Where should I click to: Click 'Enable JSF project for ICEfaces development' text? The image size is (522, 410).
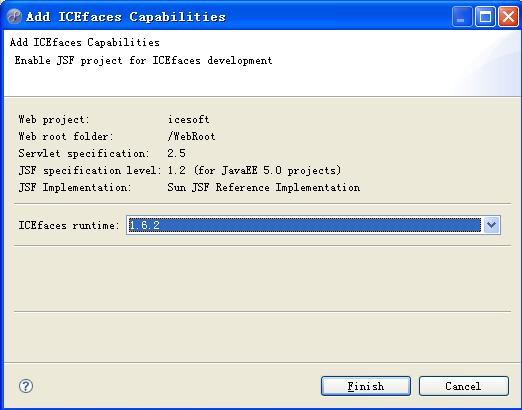(143, 61)
